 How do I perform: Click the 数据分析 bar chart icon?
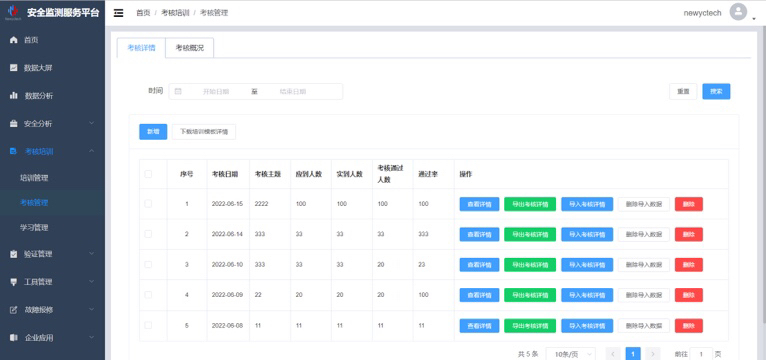click(x=14, y=96)
